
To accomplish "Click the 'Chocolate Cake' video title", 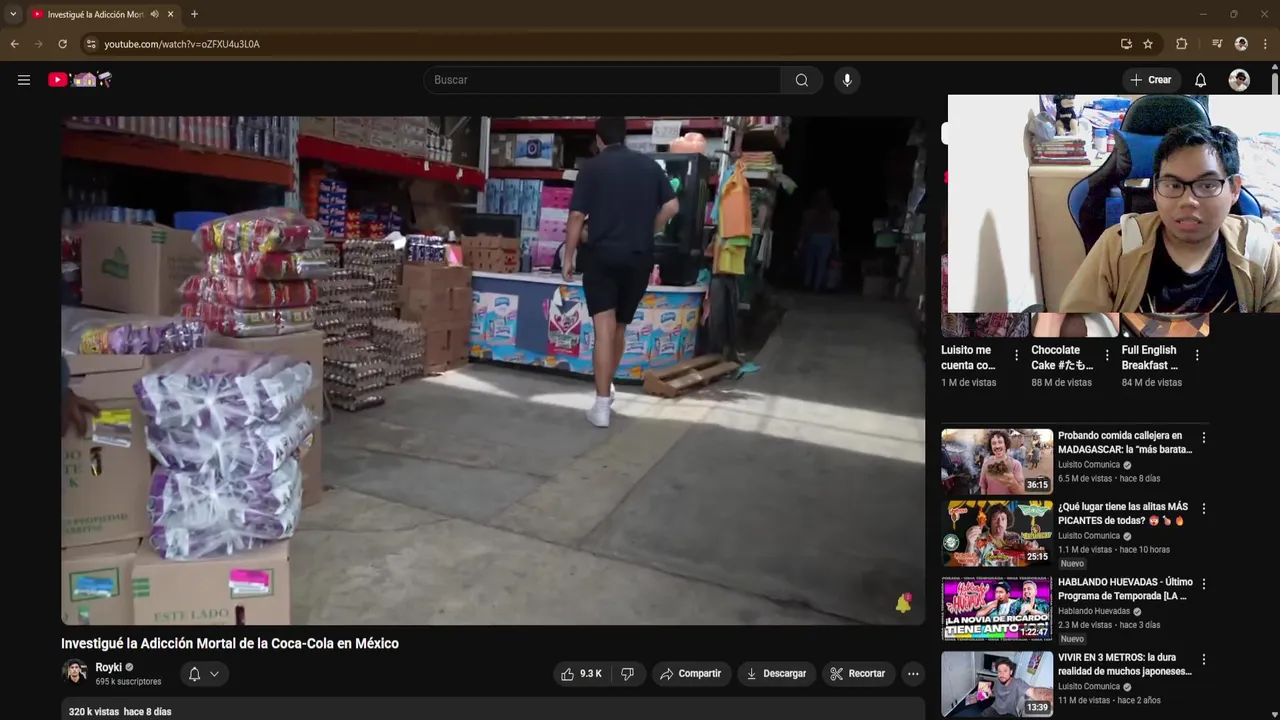I will [1062, 358].
